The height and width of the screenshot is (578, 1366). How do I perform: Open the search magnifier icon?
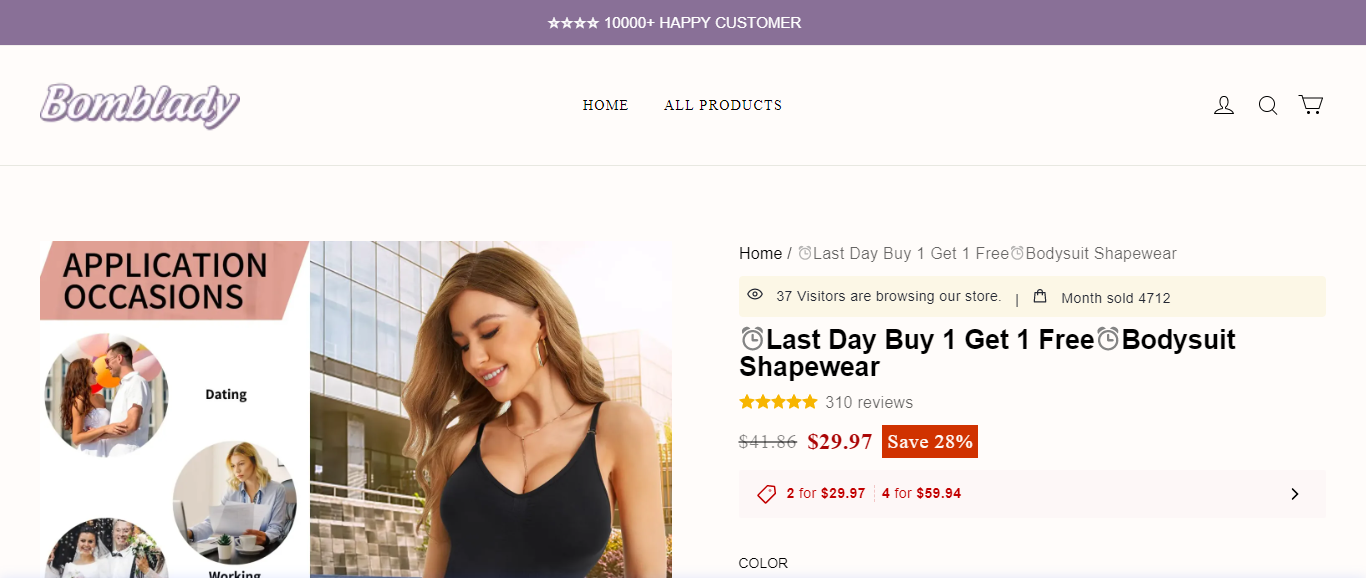[x=1268, y=105]
